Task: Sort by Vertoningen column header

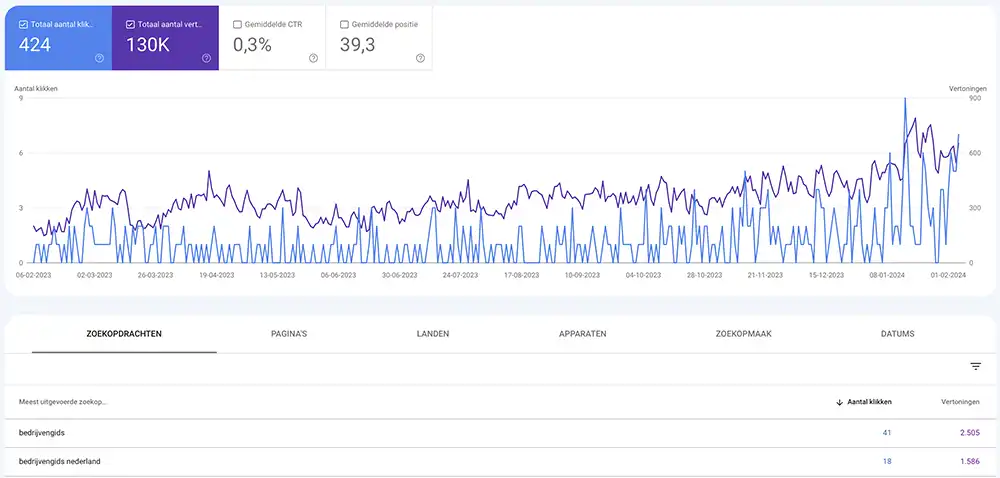Action: coord(960,402)
